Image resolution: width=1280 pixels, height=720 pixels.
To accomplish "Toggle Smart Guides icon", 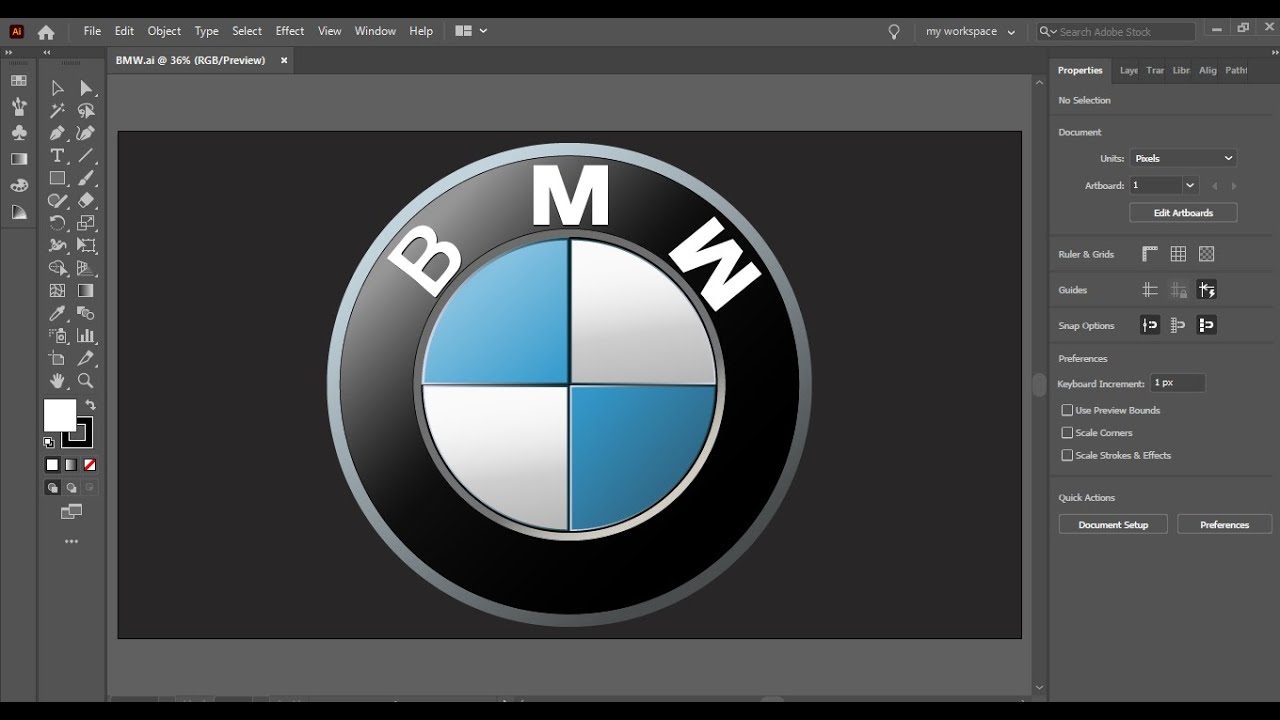I will tap(1207, 290).
